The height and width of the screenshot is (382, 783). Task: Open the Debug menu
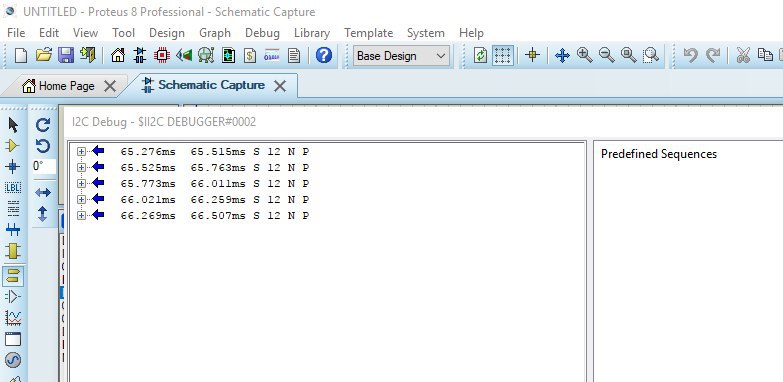click(x=262, y=33)
